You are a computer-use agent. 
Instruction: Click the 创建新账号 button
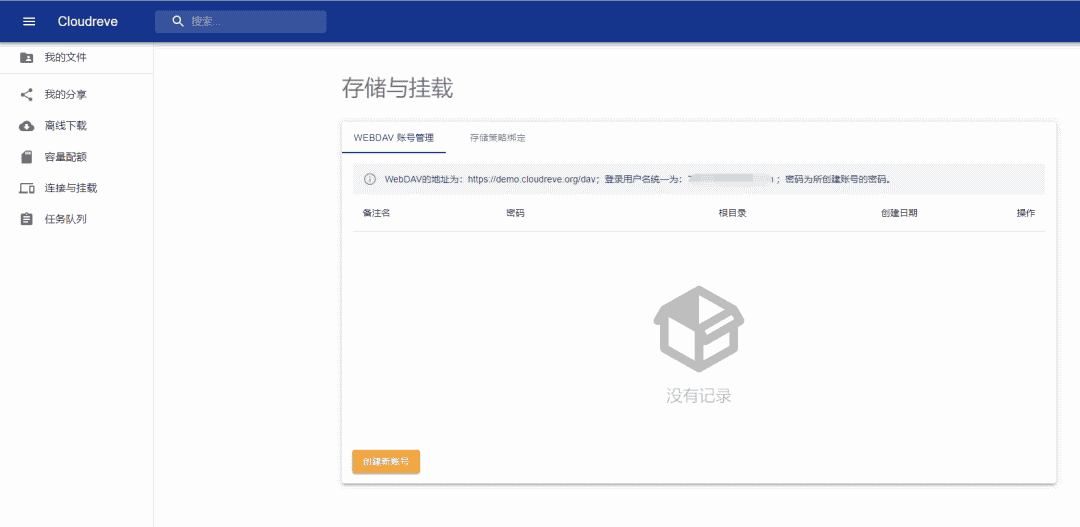[386, 462]
